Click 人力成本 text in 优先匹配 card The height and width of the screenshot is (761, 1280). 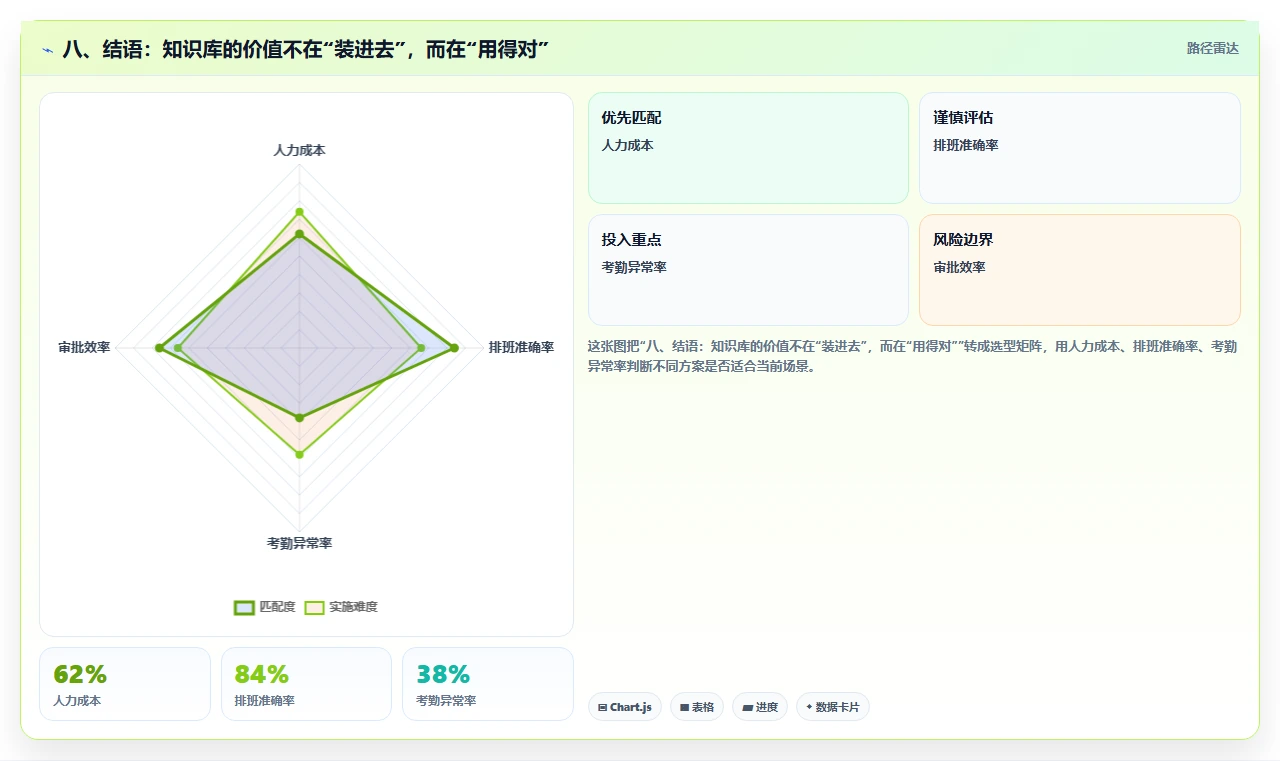pos(627,145)
